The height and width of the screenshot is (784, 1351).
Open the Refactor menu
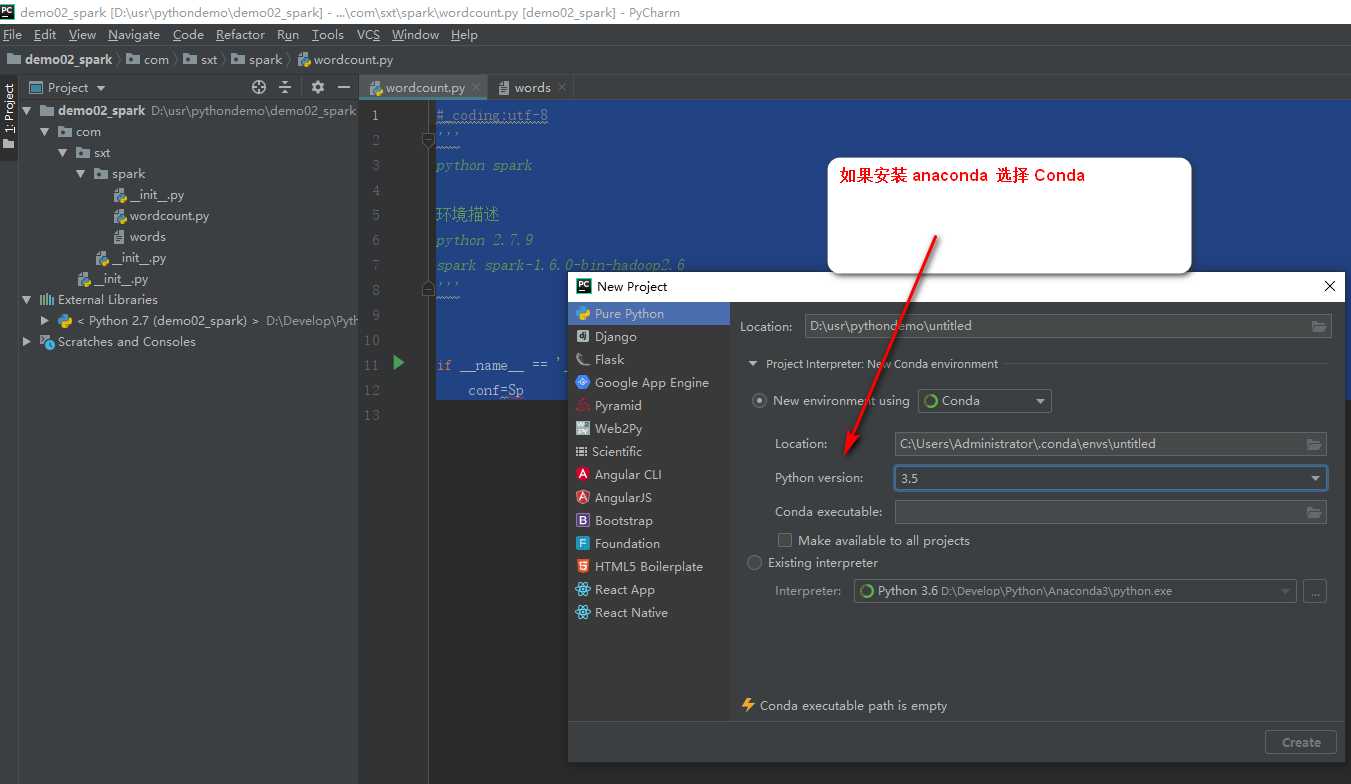(240, 34)
